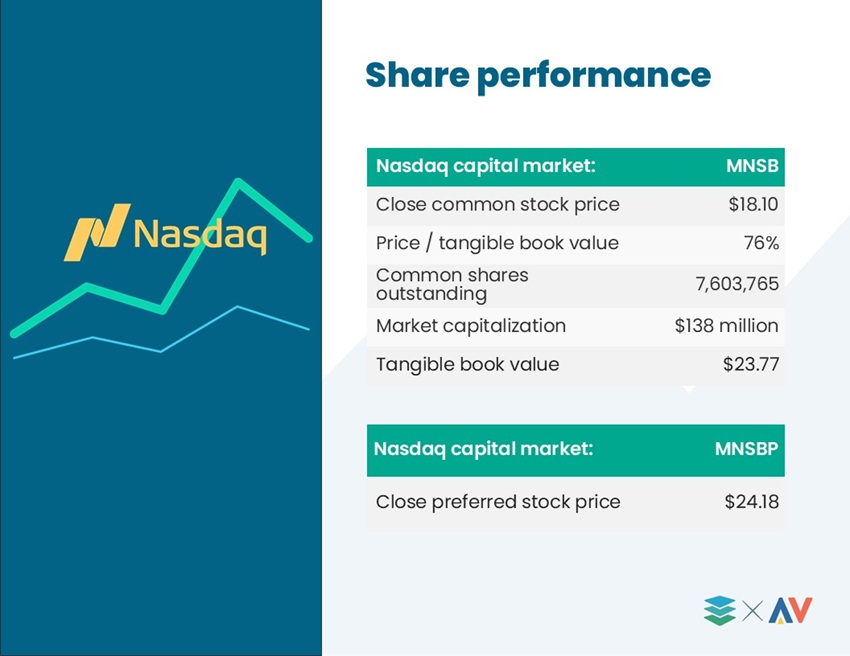The width and height of the screenshot is (850, 656).
Task: Click the Close common stock price row
Action: (x=576, y=205)
